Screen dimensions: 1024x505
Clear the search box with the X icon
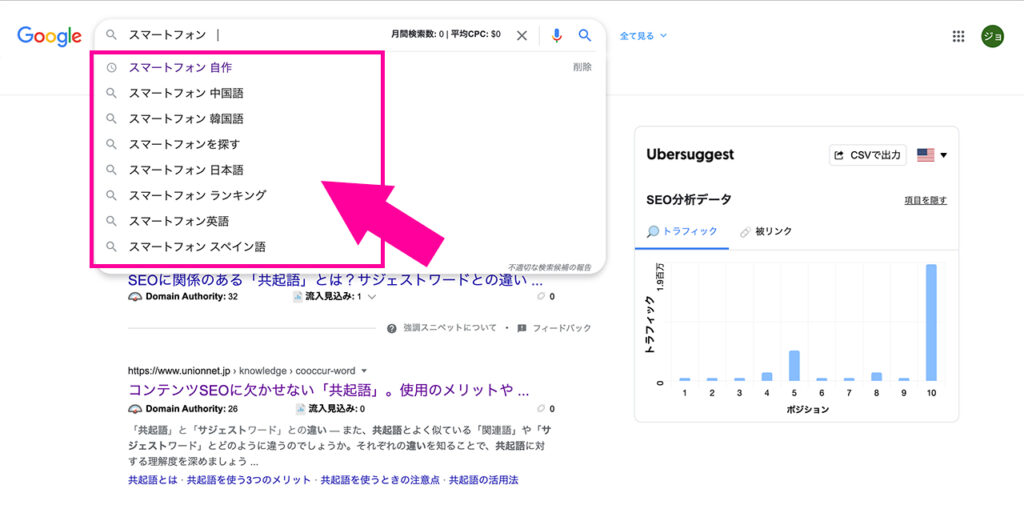[x=522, y=35]
